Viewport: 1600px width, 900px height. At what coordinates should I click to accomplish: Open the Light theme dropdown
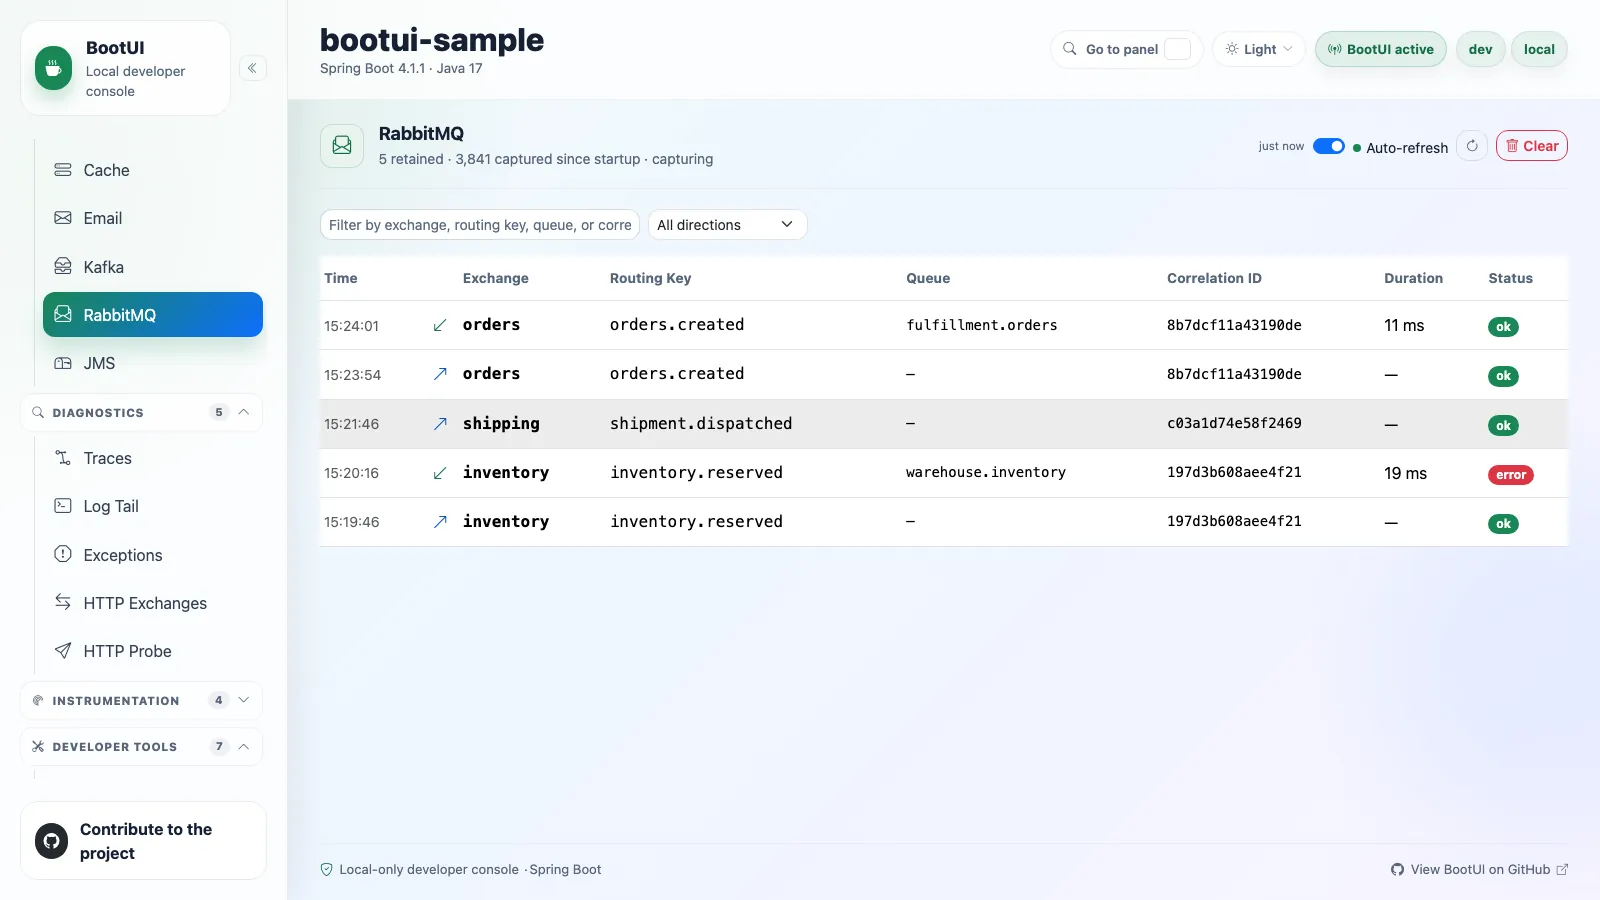pos(1259,49)
